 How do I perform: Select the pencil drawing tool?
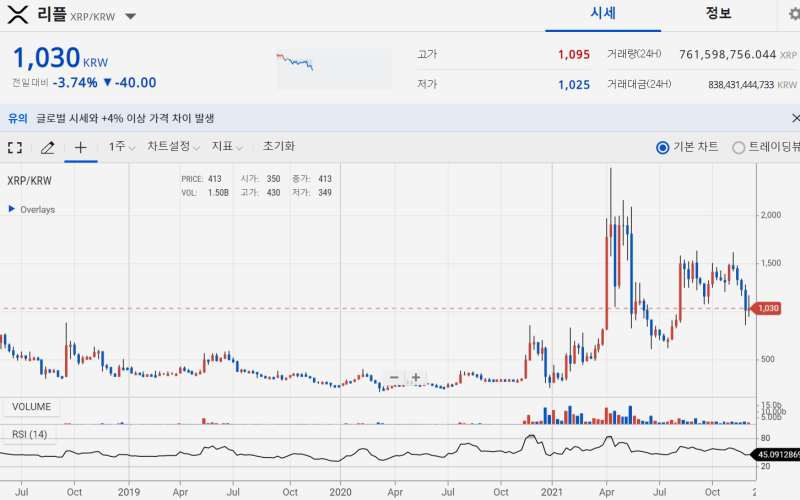pyautogui.click(x=47, y=148)
